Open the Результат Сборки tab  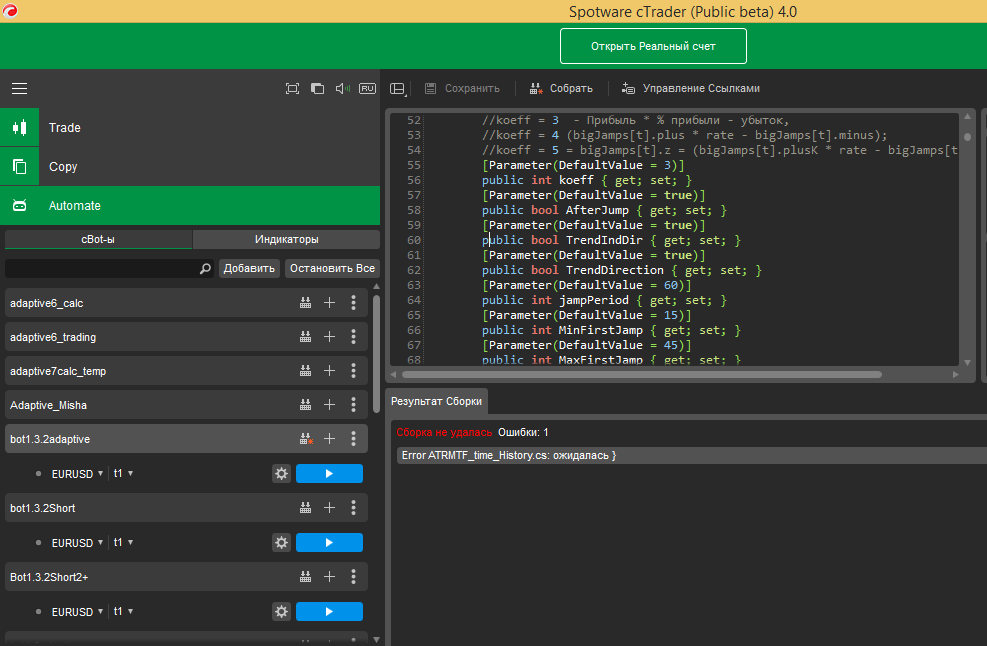tap(436, 401)
